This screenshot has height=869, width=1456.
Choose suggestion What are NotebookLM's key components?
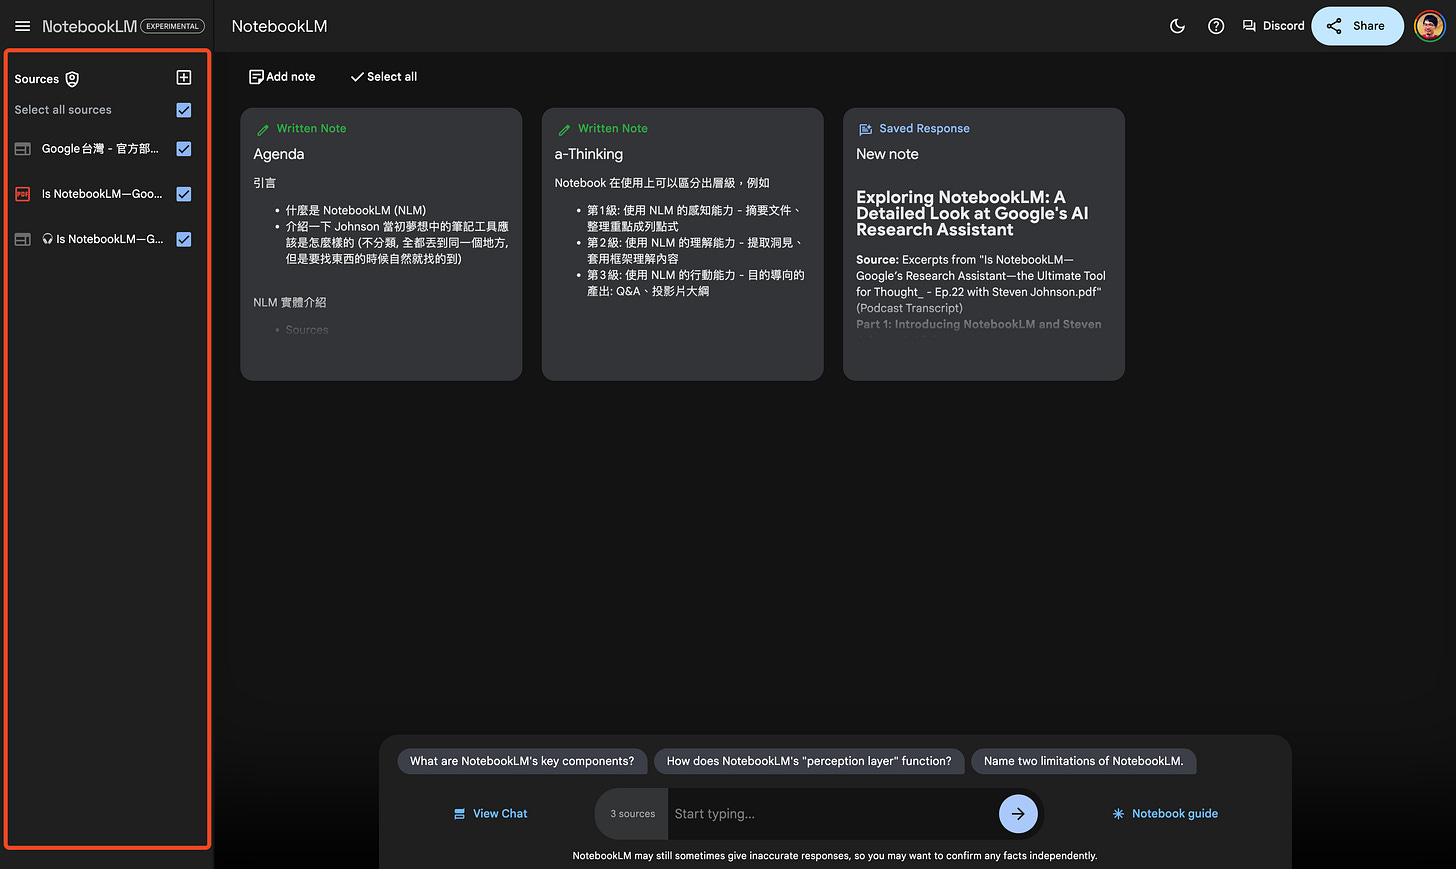click(x=522, y=761)
